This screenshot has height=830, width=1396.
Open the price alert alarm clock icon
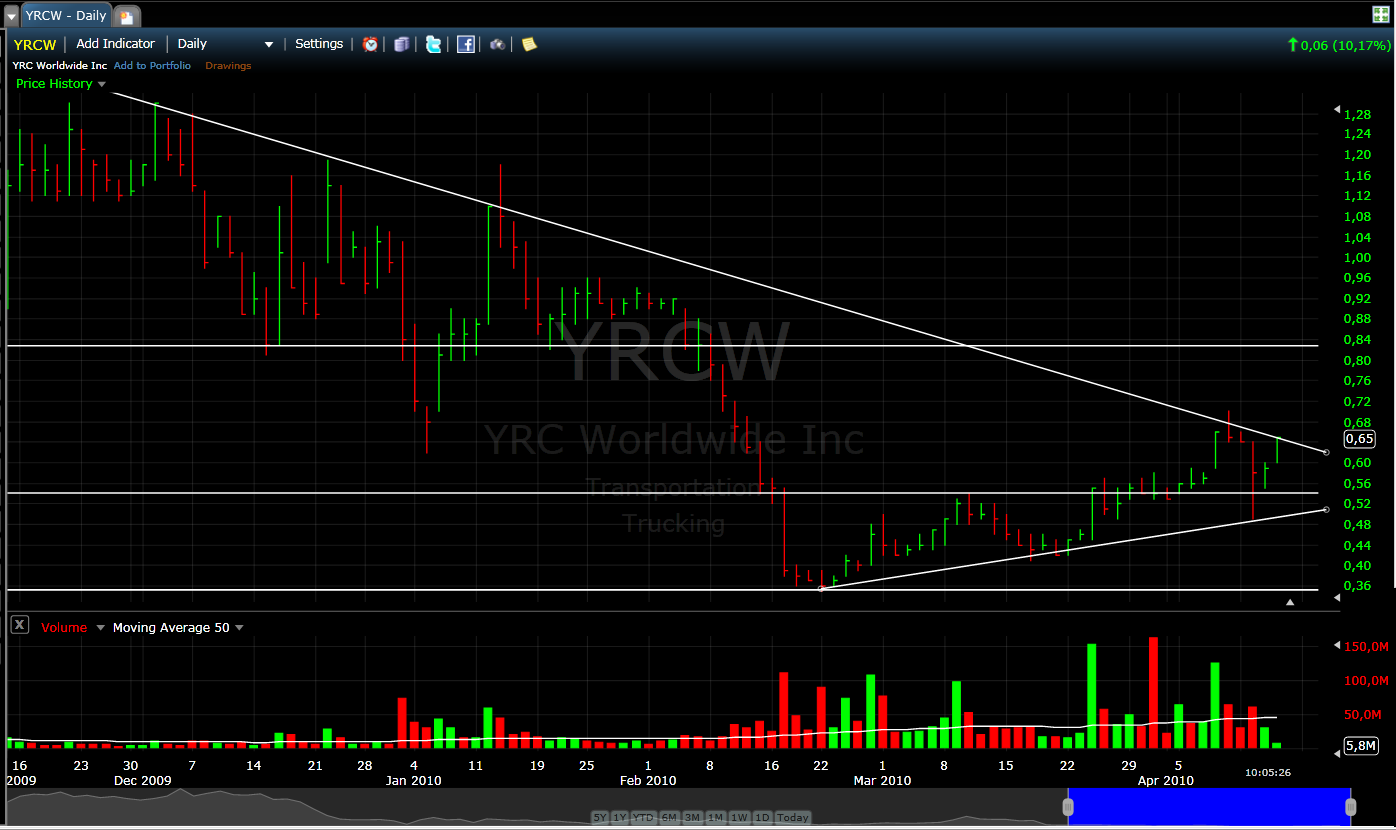[370, 44]
